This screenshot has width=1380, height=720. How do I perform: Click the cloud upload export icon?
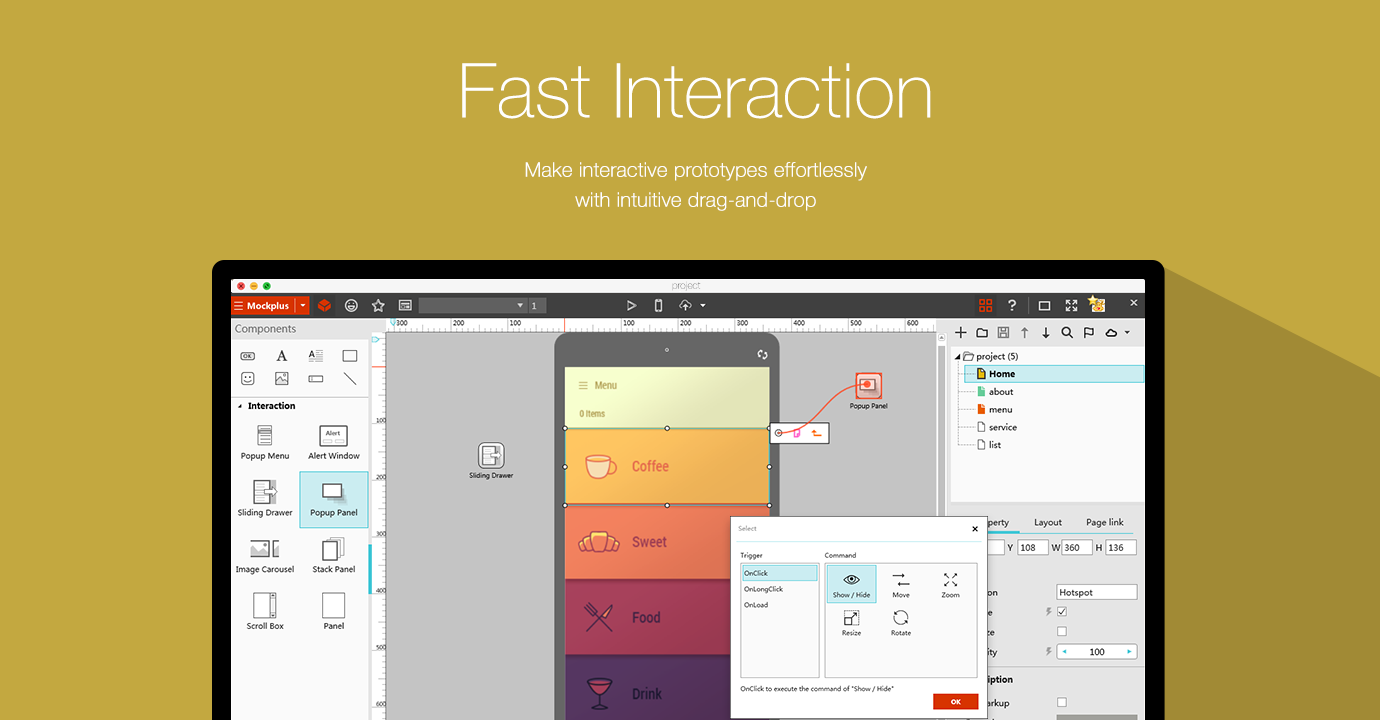tap(685, 305)
